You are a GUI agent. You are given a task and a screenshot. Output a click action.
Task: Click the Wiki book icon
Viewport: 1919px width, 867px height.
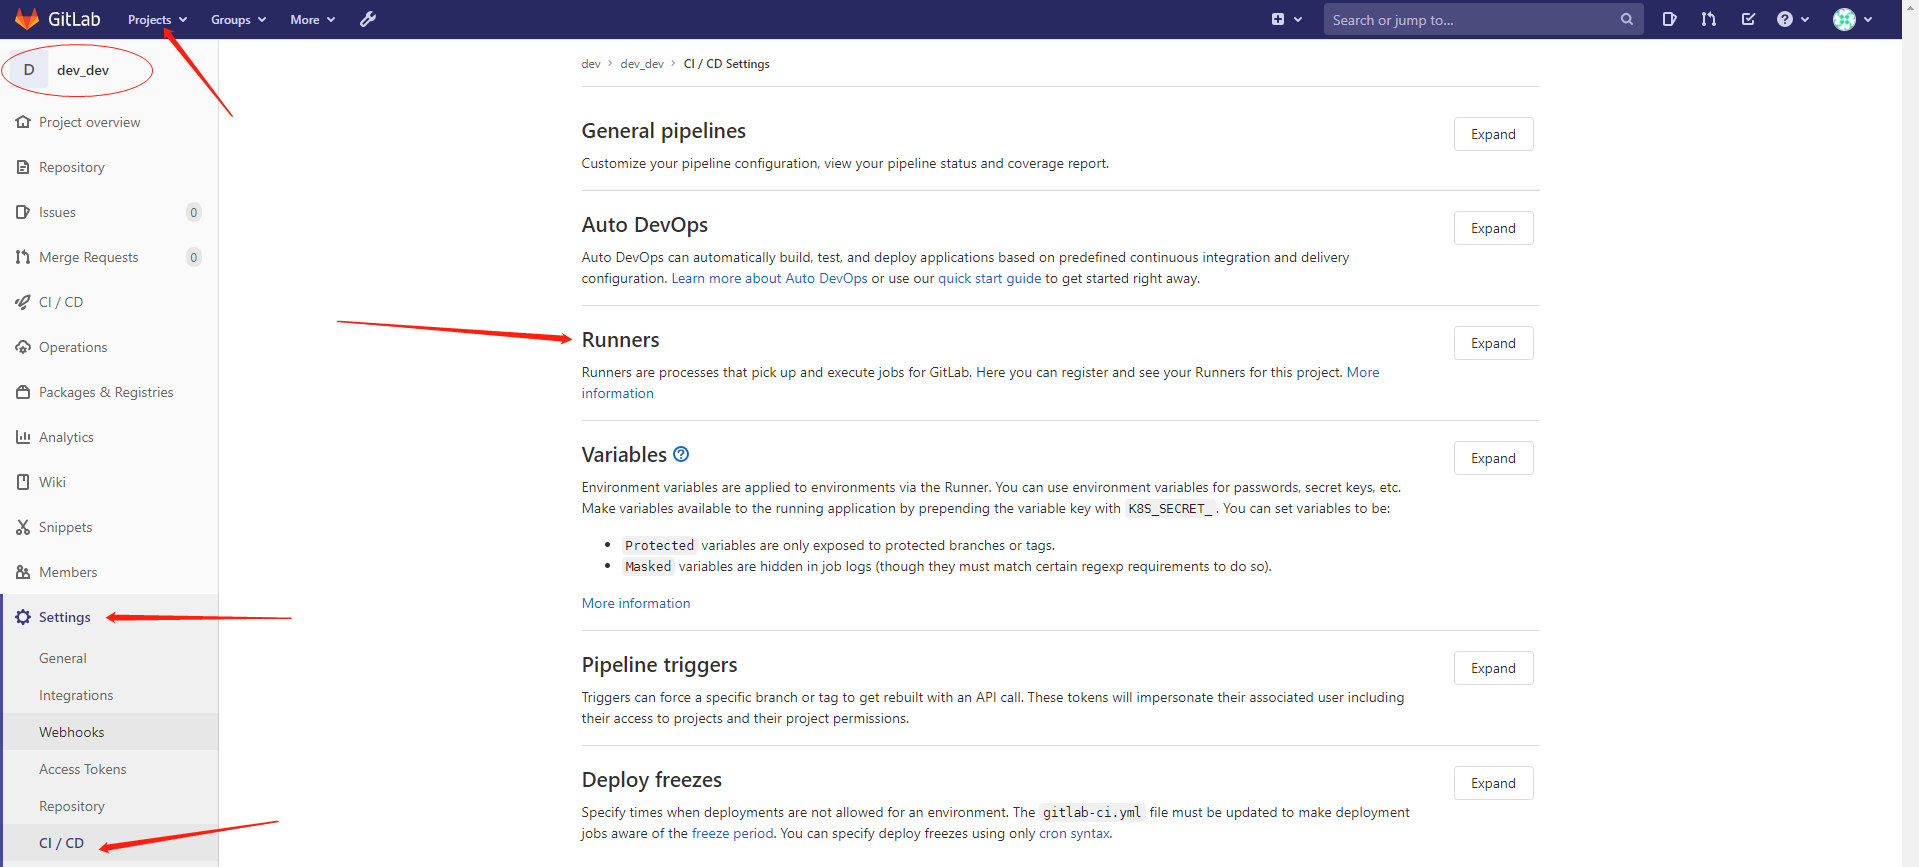[x=23, y=482]
